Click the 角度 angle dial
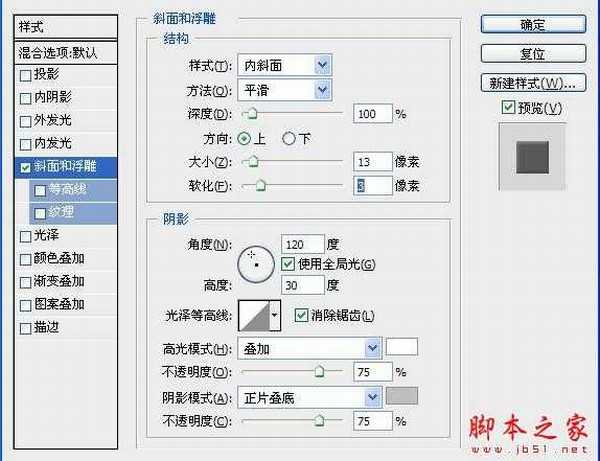Viewport: 600px width, 461px height. coord(254,262)
